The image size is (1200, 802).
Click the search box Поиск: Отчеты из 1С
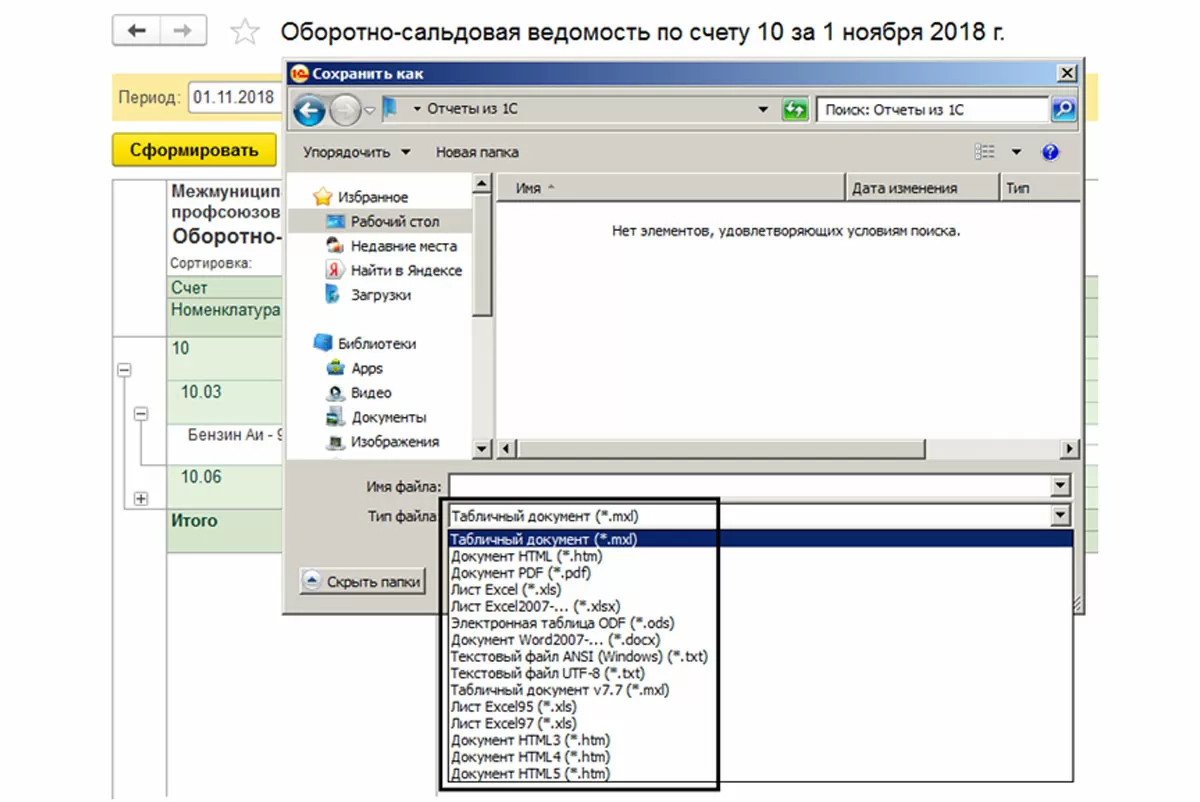pos(932,110)
